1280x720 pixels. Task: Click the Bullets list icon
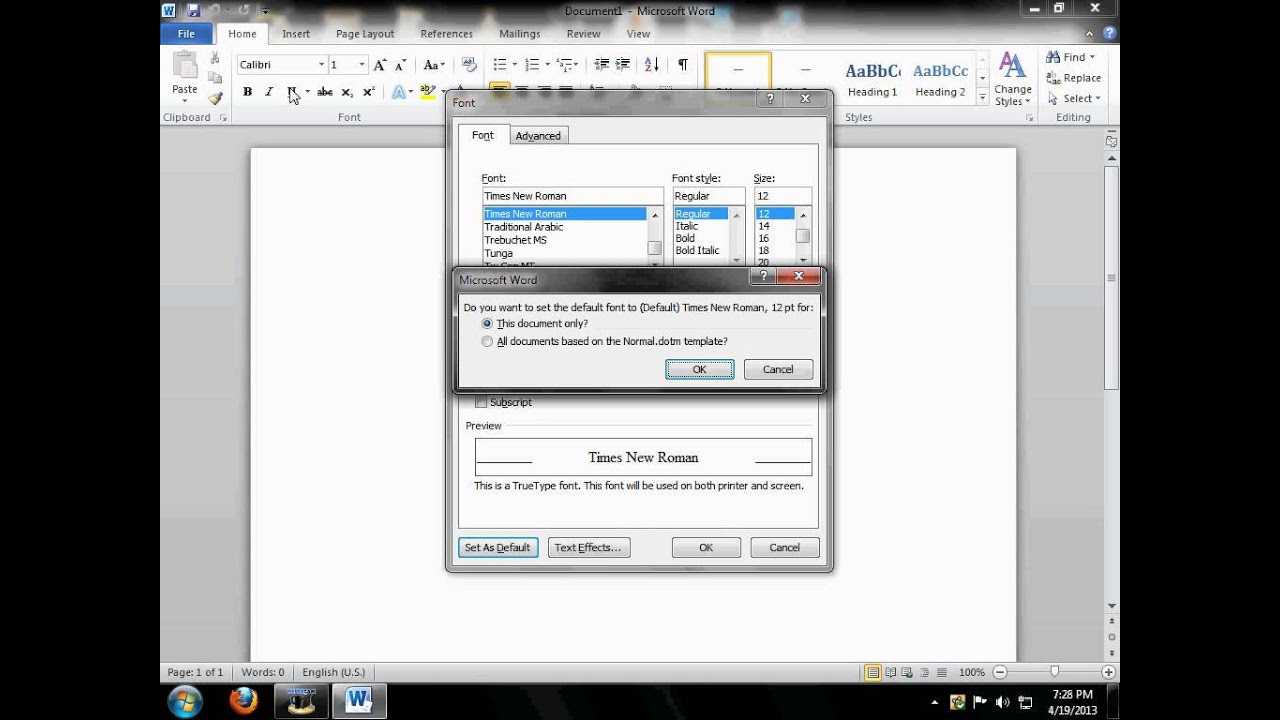(500, 64)
